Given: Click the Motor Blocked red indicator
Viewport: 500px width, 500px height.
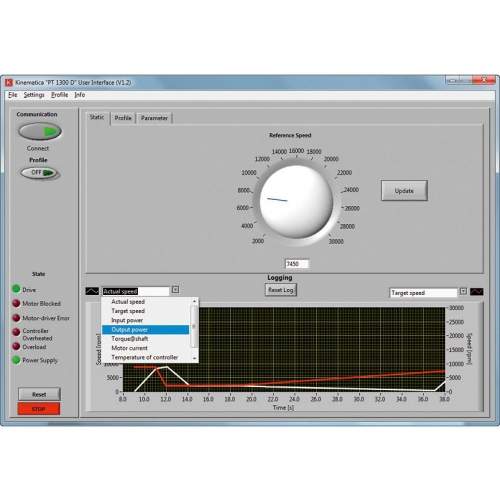Looking at the screenshot, I should pyautogui.click(x=16, y=303).
